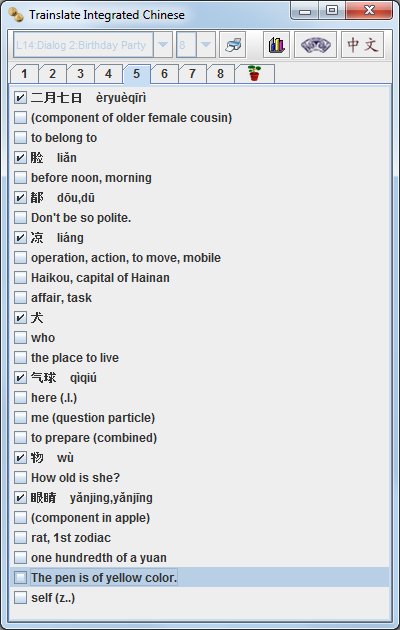Image resolution: width=400 pixels, height=630 pixels.
Task: Expand the lesson selection dropdown arrow
Action: (163, 45)
